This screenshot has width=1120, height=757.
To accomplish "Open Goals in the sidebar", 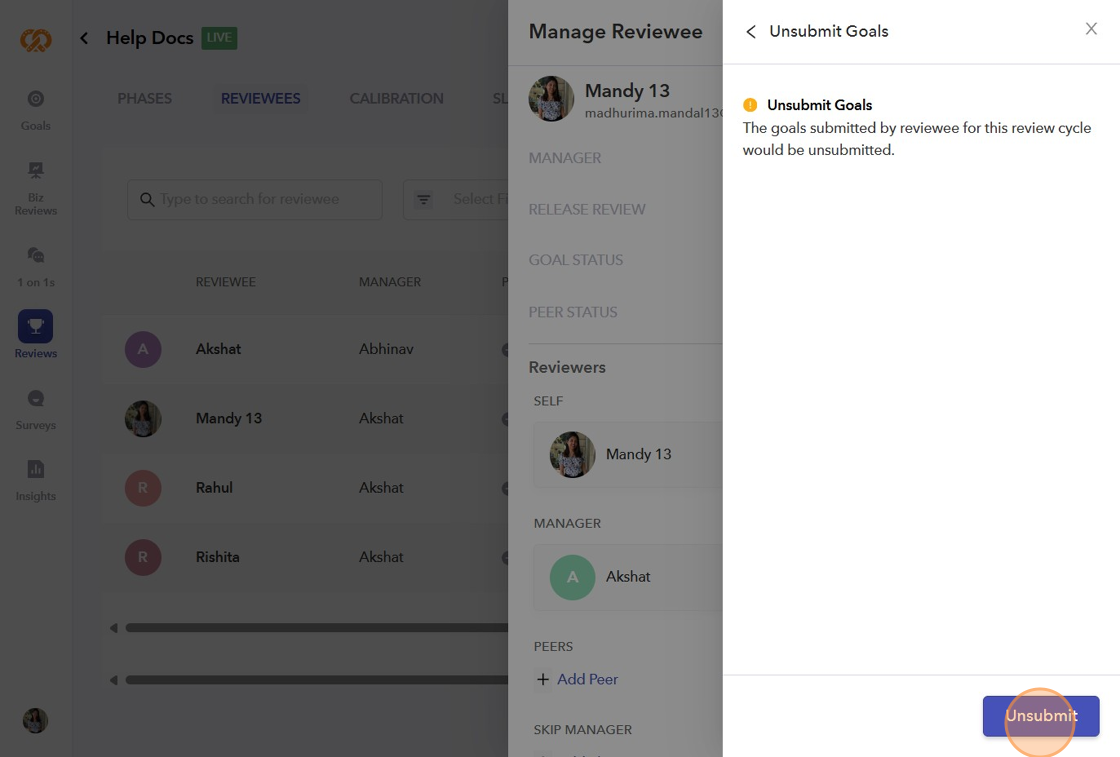I will pyautogui.click(x=35, y=110).
